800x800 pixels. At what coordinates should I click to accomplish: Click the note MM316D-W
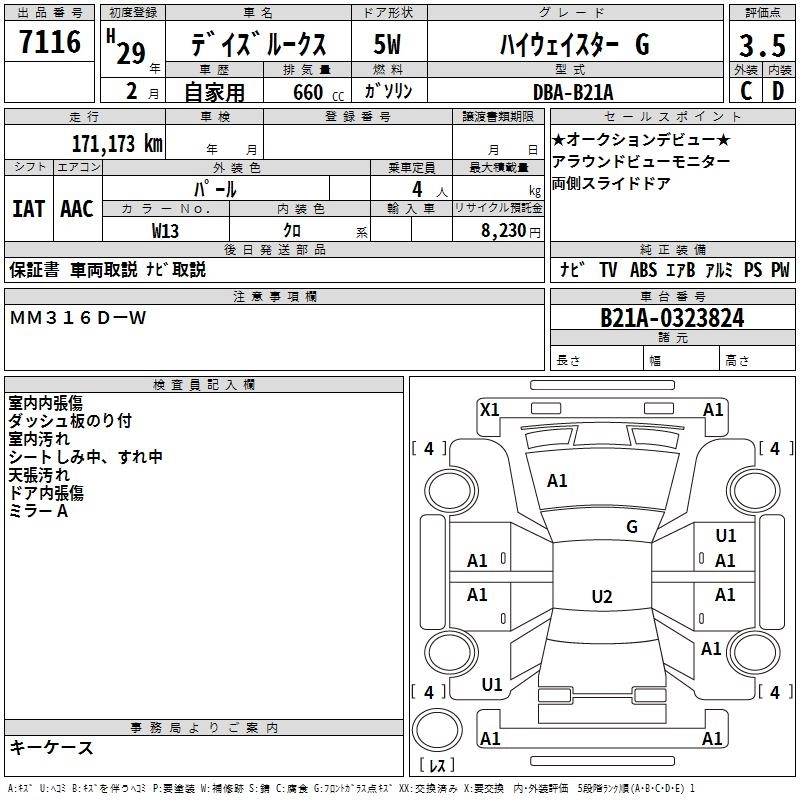(78, 318)
